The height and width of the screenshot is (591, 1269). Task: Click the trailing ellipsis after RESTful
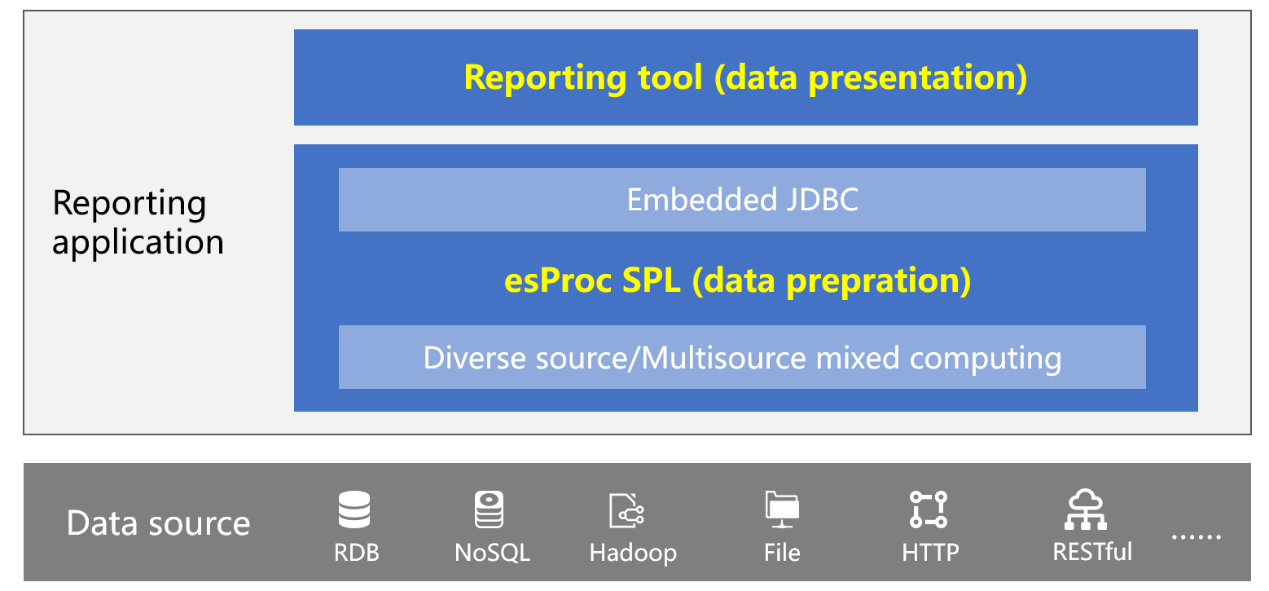point(1196,537)
